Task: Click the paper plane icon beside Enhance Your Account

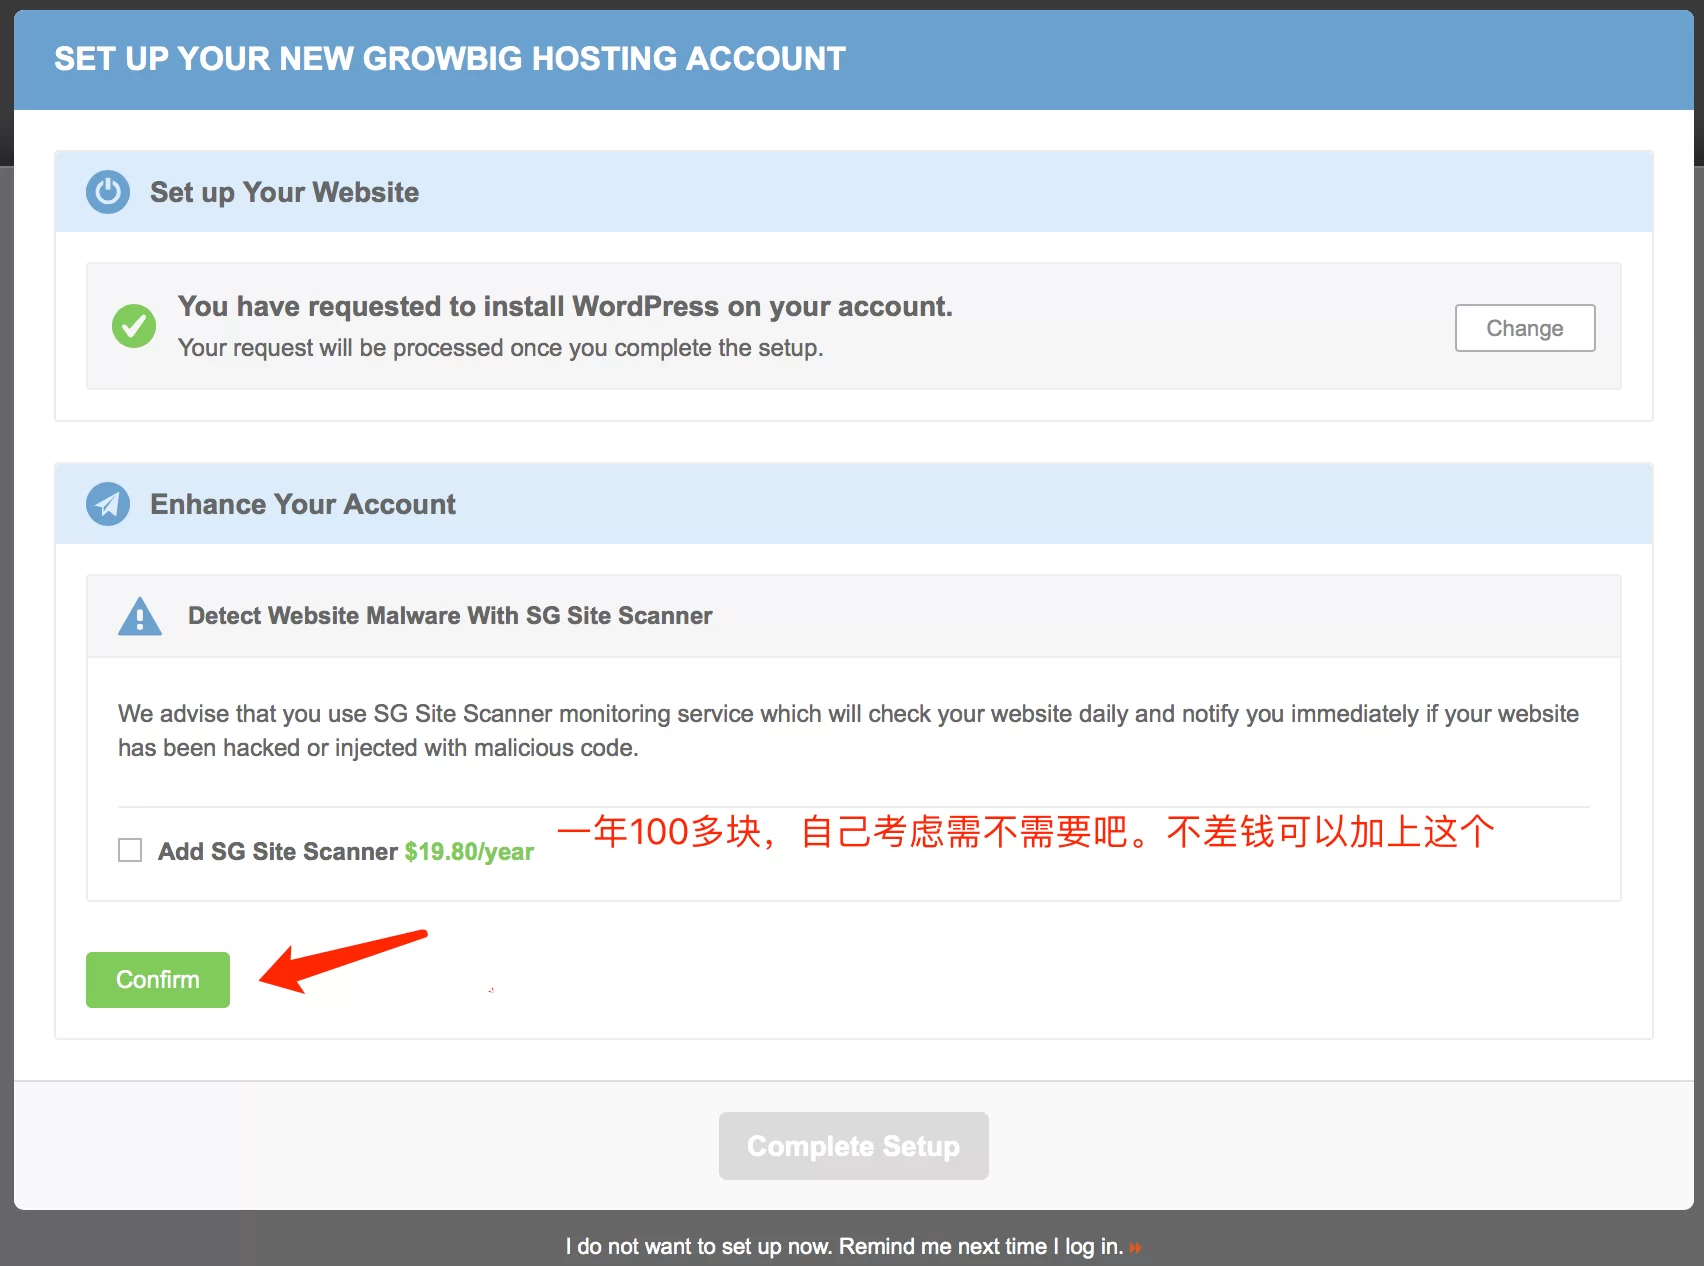Action: point(108,504)
